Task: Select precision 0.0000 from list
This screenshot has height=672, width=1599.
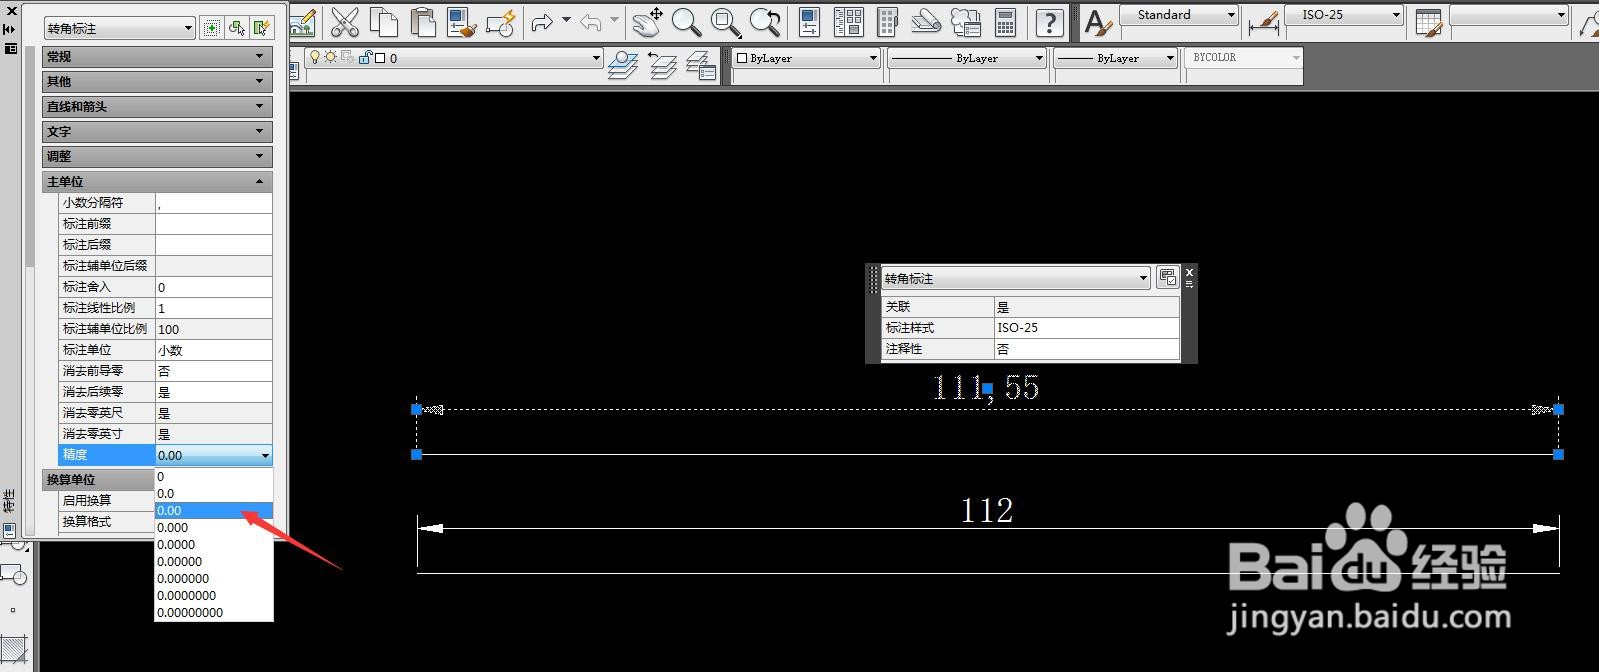Action: (214, 544)
